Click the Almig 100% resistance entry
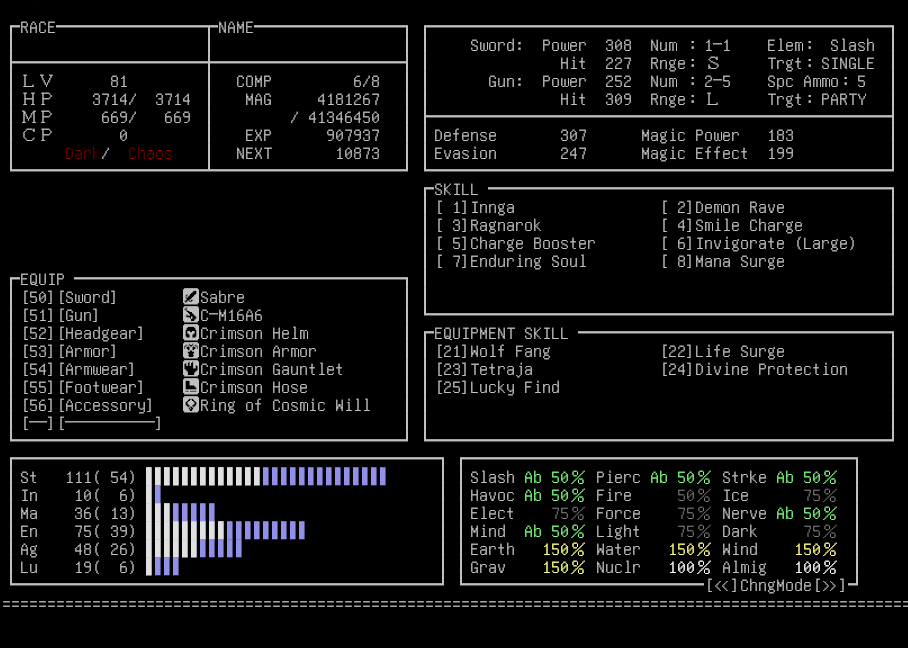908x648 pixels. (779, 567)
